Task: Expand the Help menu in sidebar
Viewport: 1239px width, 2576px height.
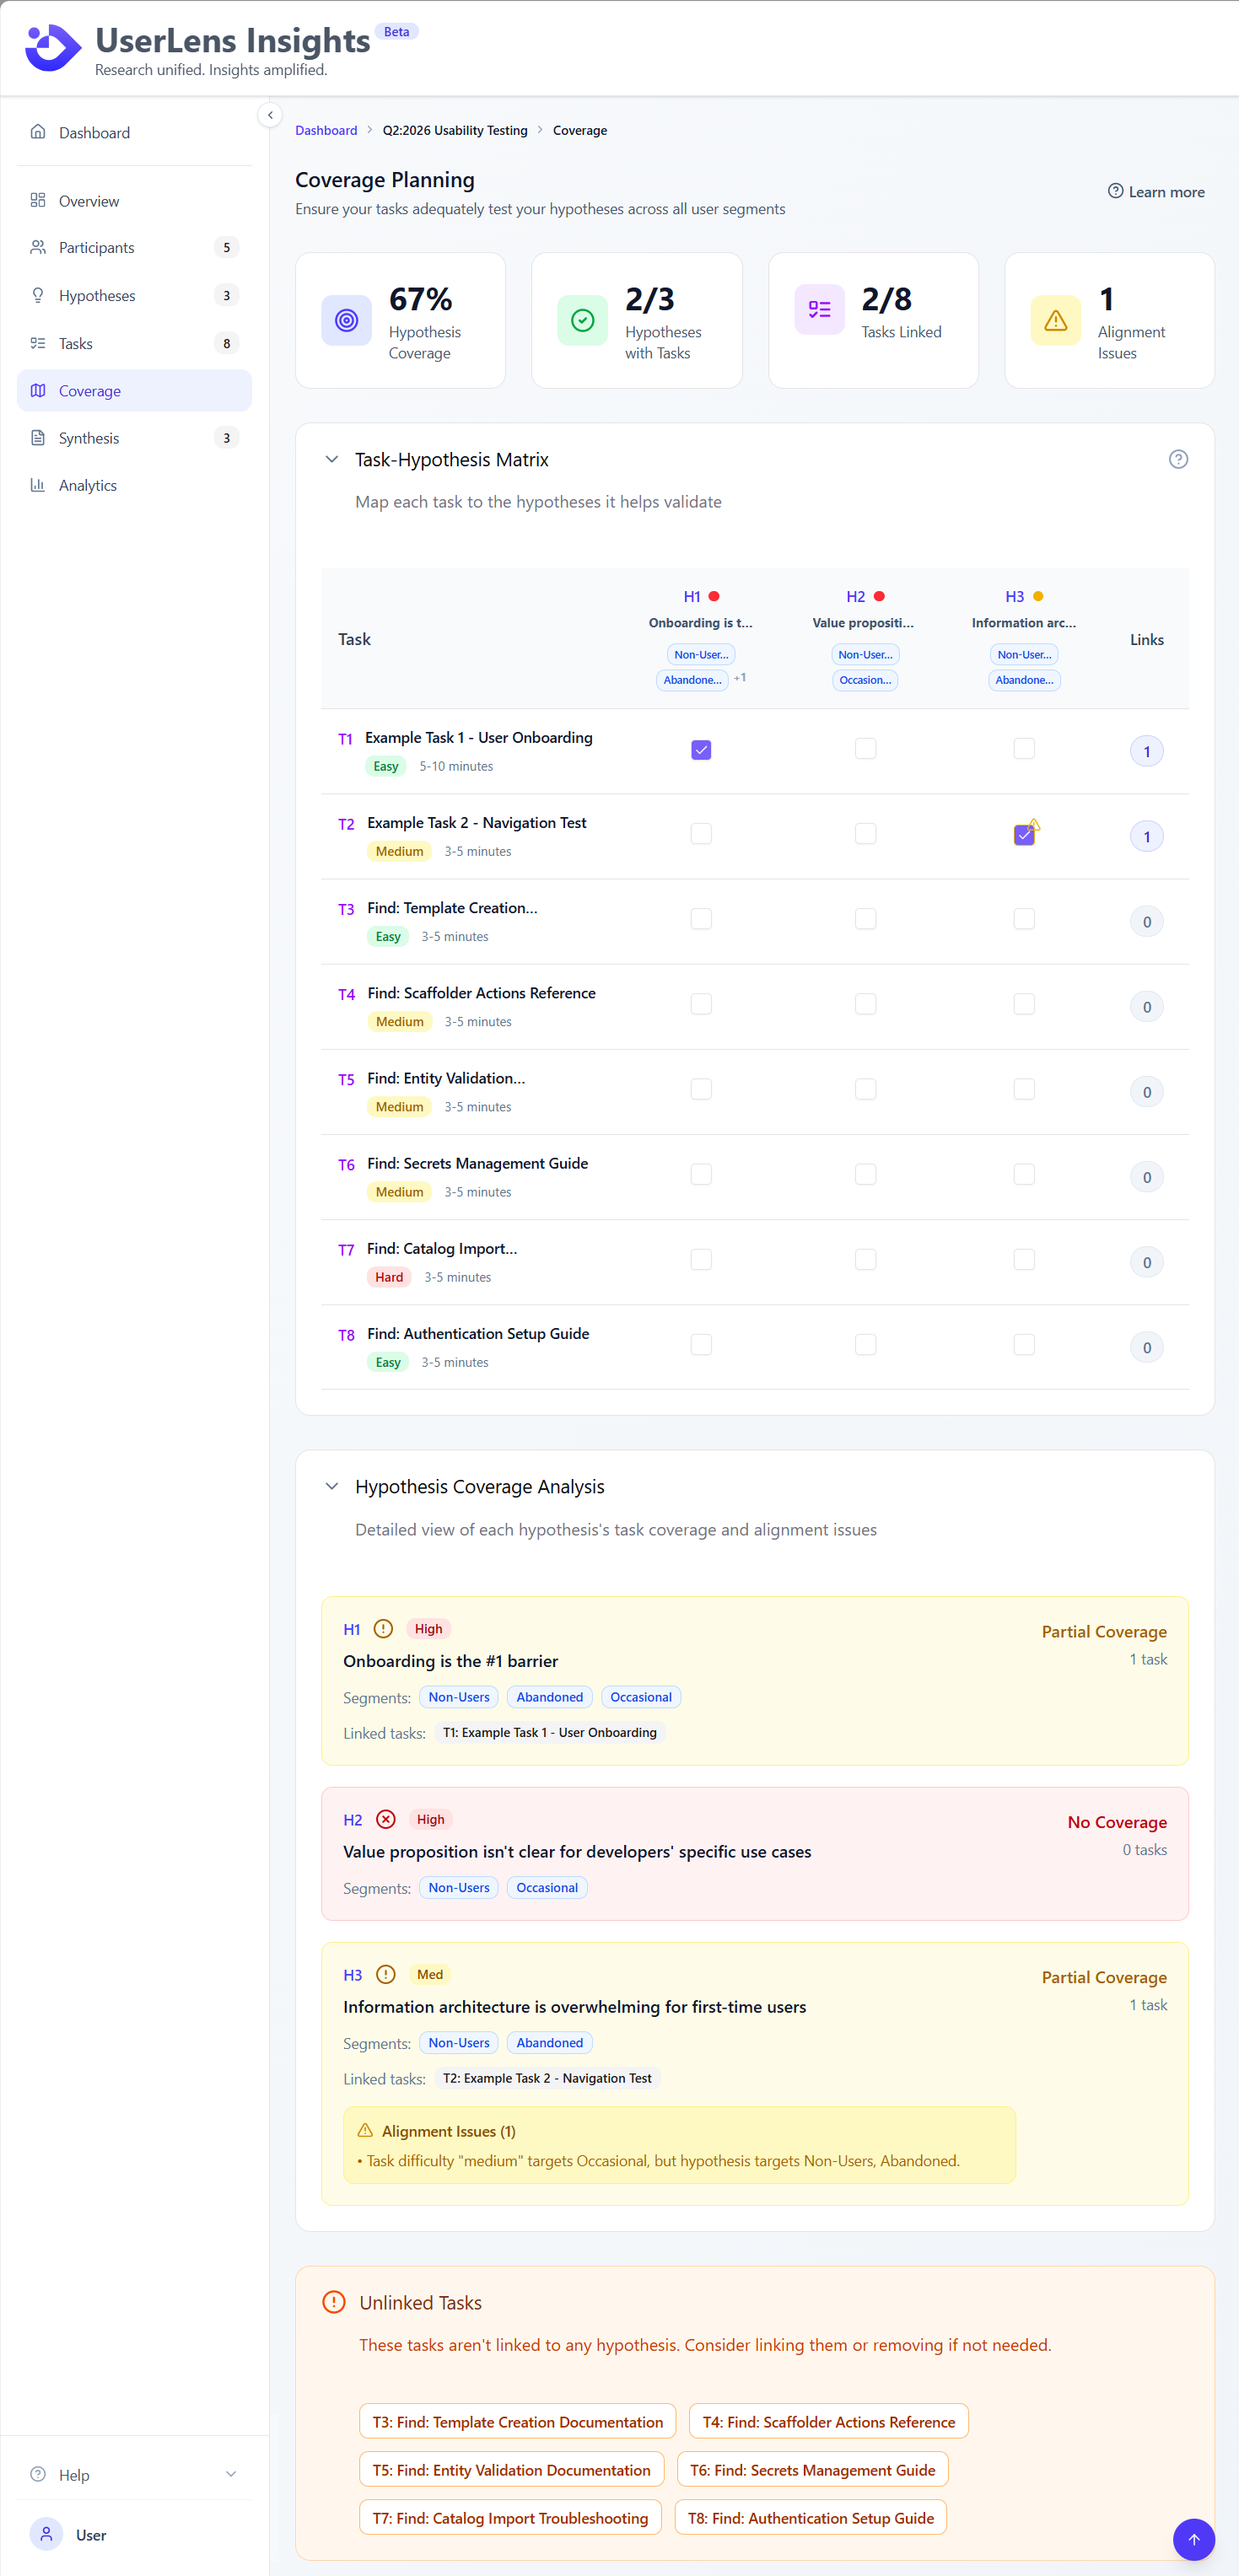Action: pyautogui.click(x=231, y=2474)
